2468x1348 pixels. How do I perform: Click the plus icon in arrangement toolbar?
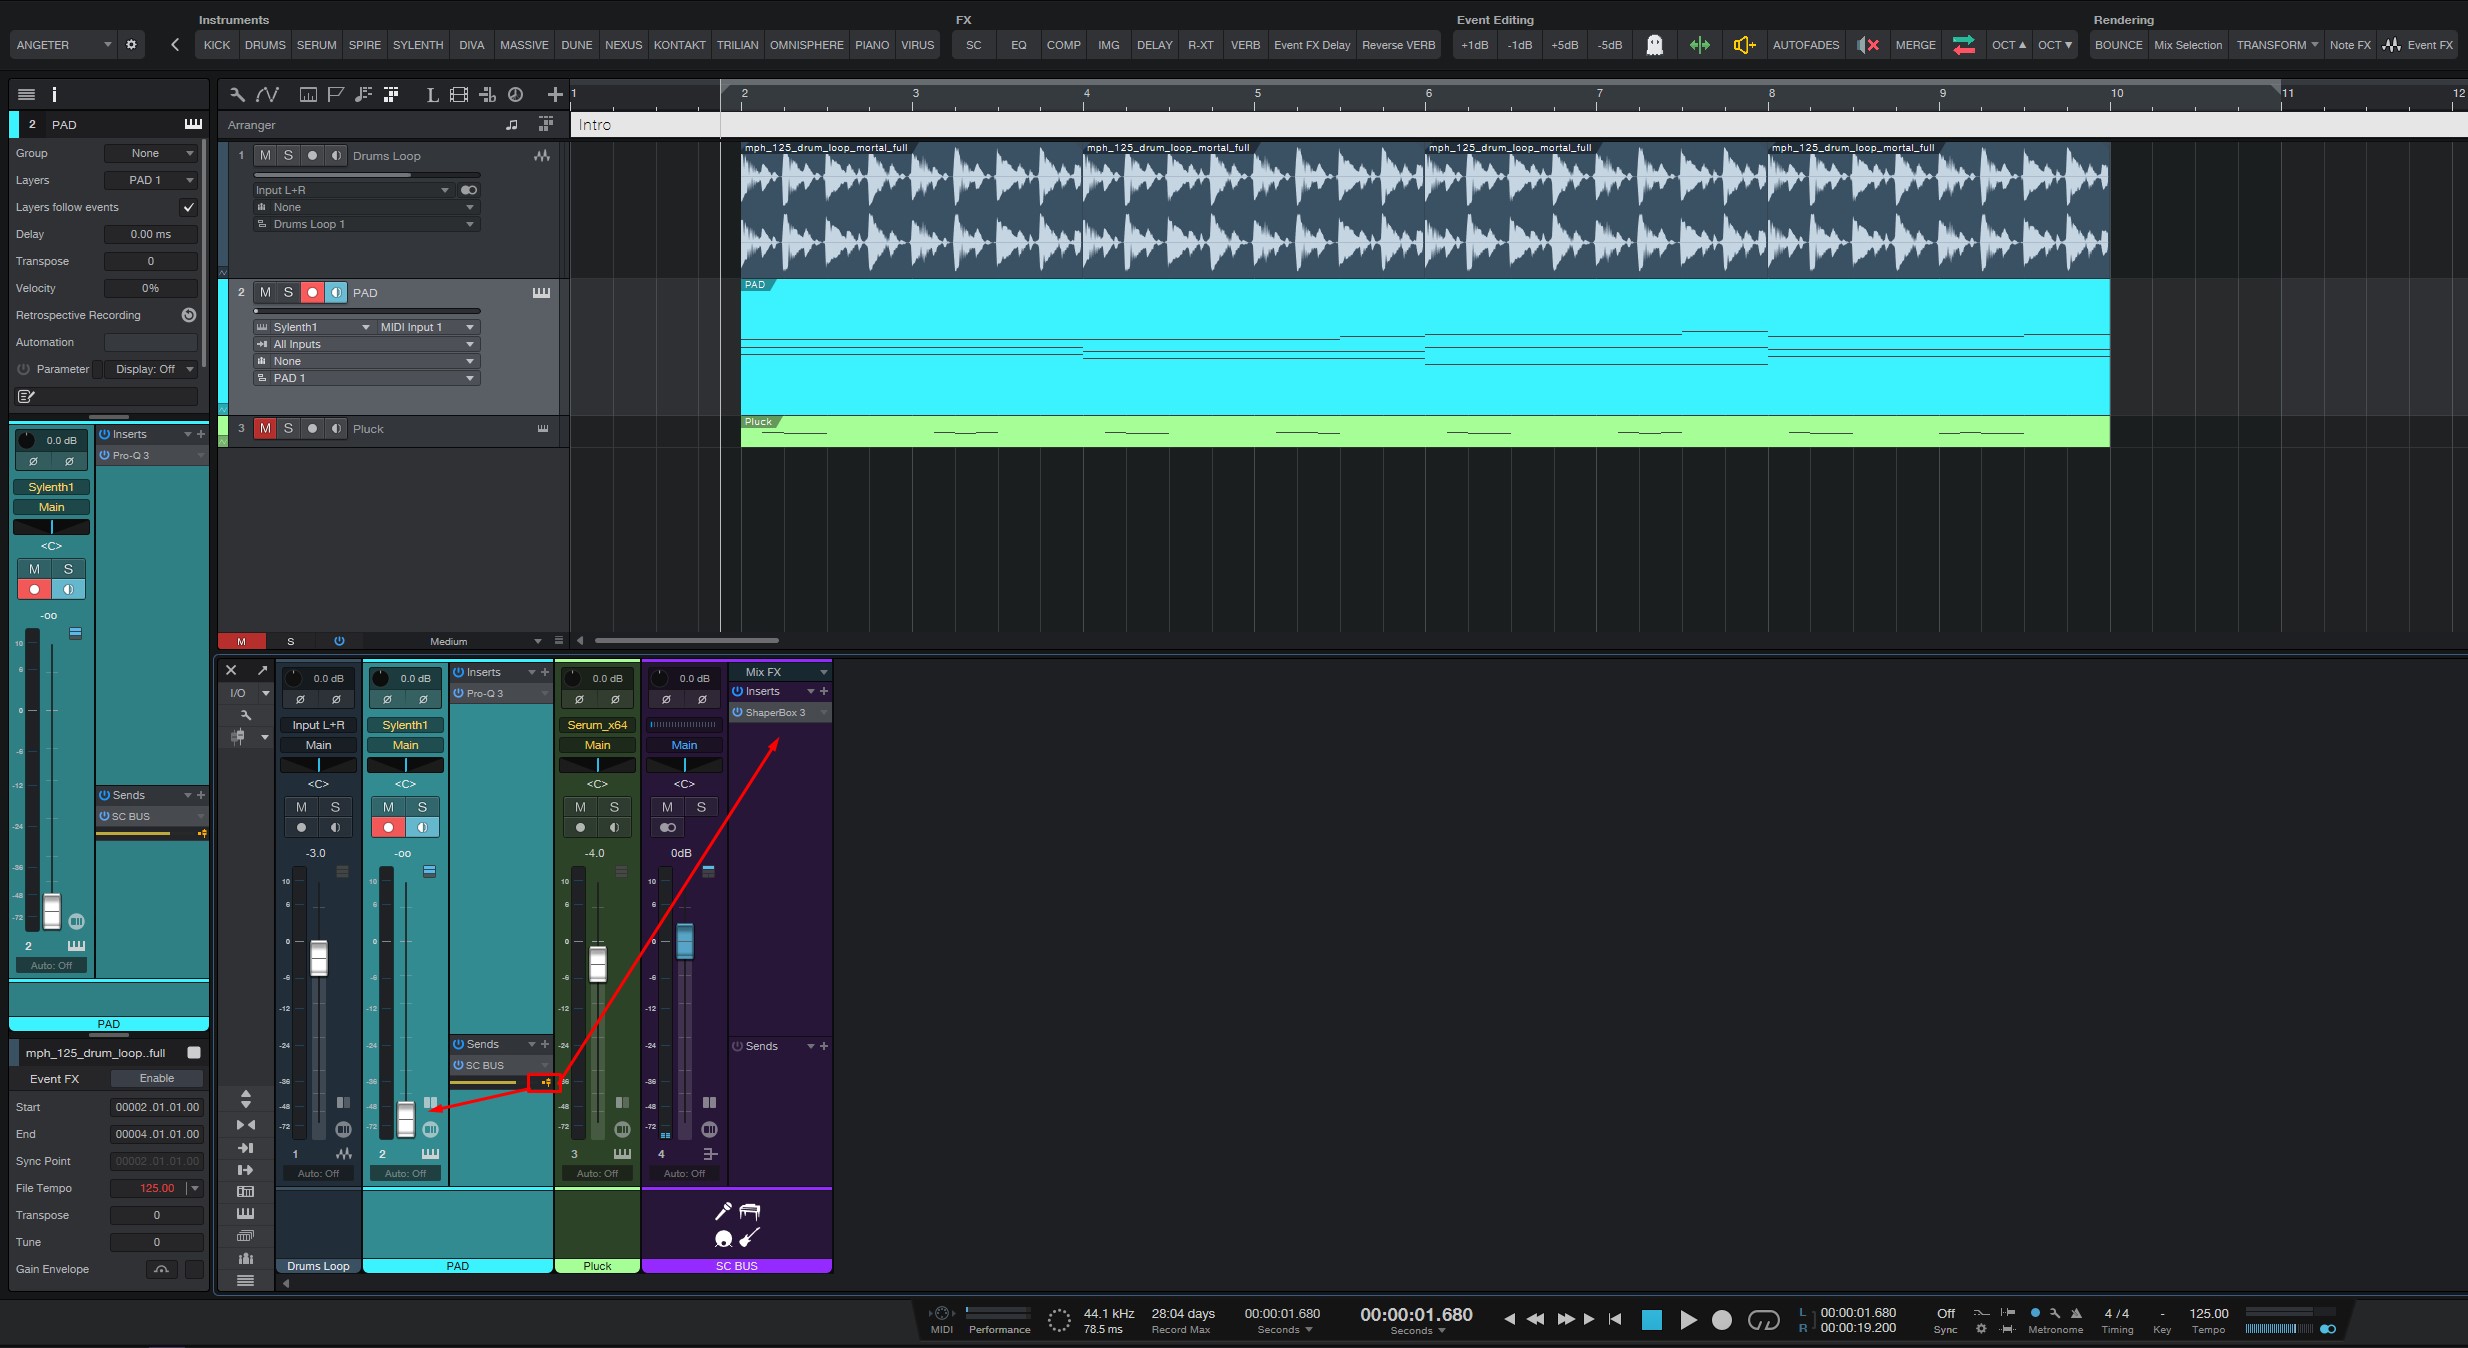click(x=555, y=94)
